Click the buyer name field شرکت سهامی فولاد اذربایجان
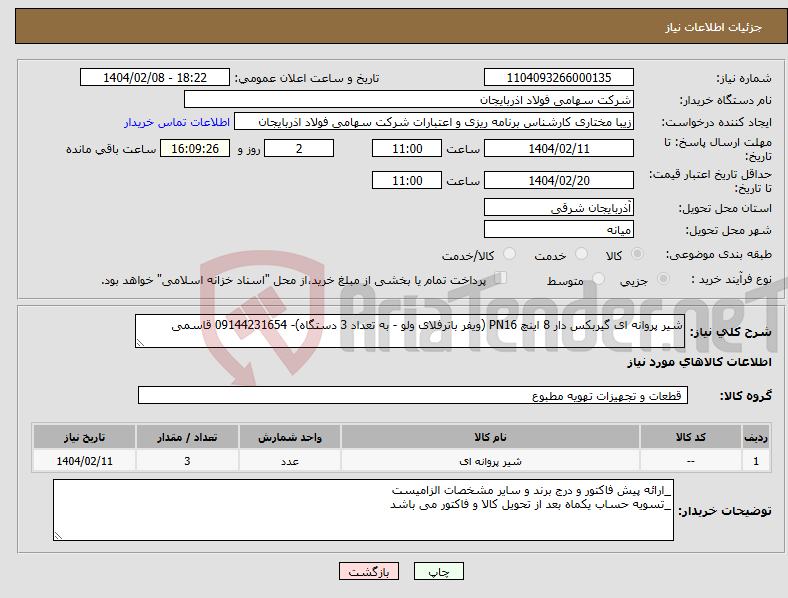Image resolution: width=788 pixels, height=598 pixels. point(409,99)
